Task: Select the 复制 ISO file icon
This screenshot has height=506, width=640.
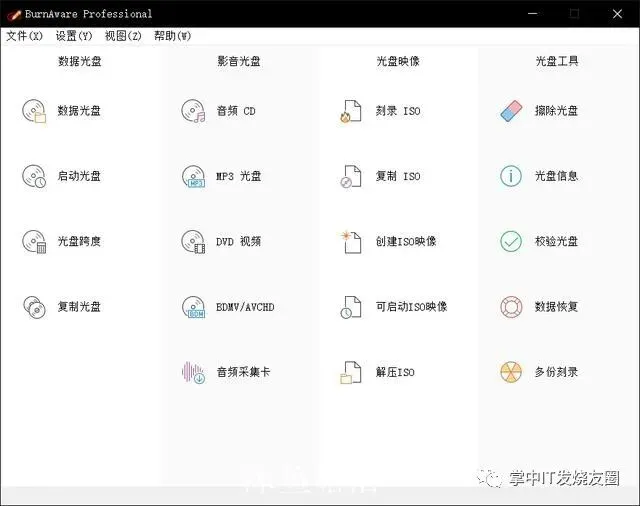Action: point(351,176)
